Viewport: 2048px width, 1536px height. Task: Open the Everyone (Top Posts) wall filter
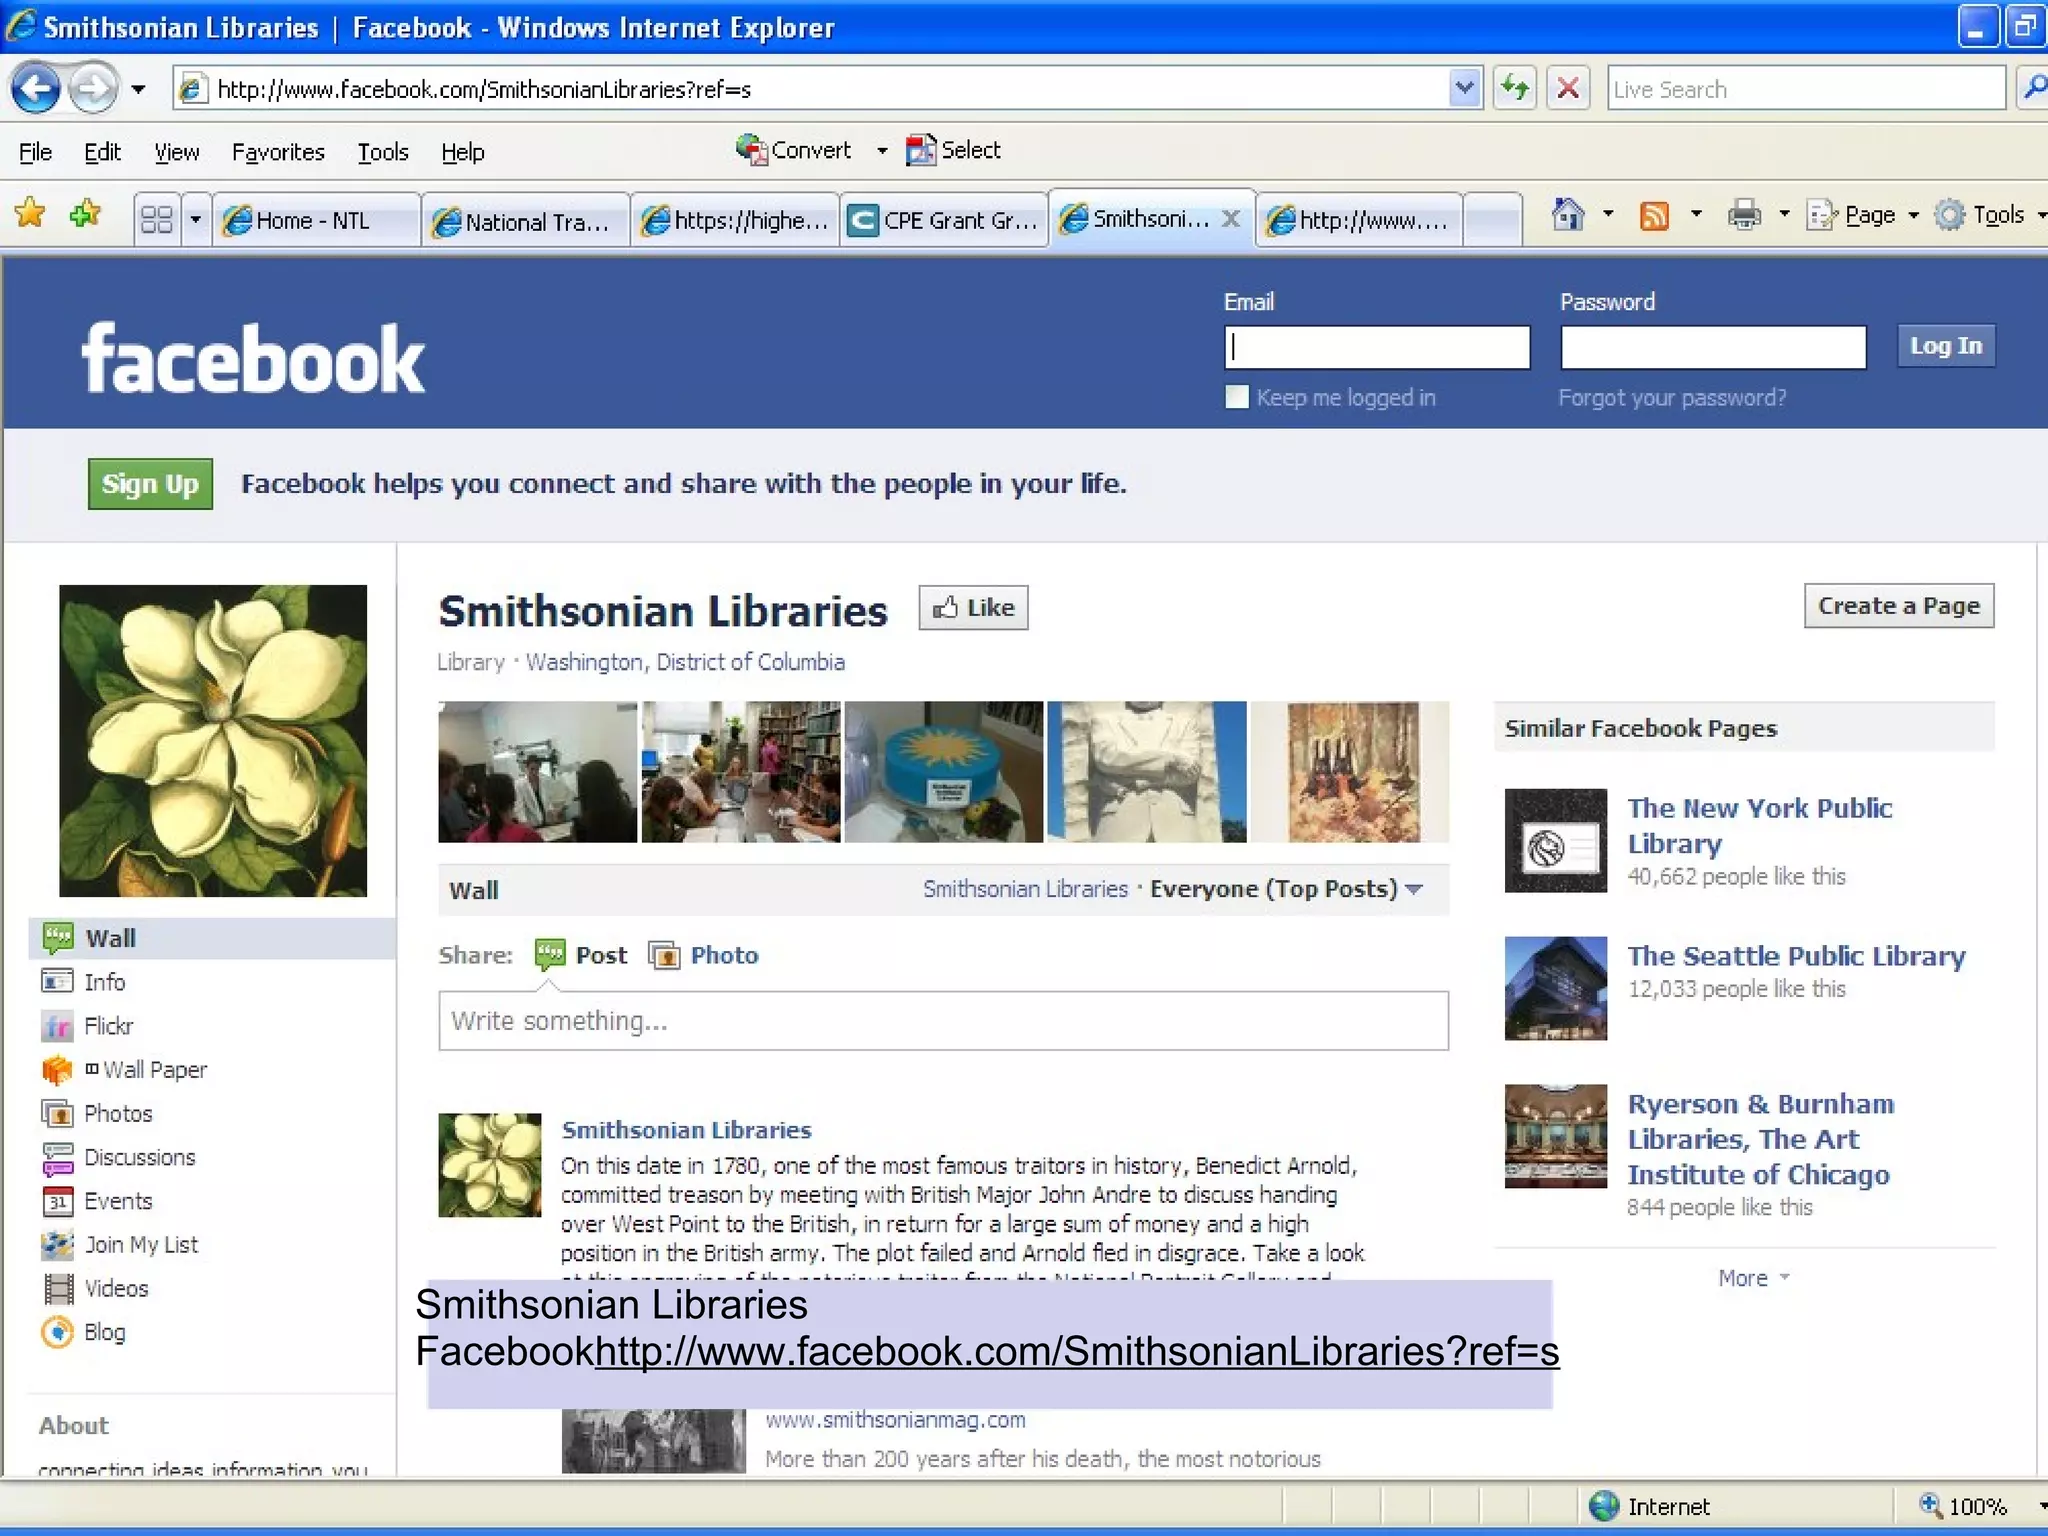click(x=1286, y=889)
